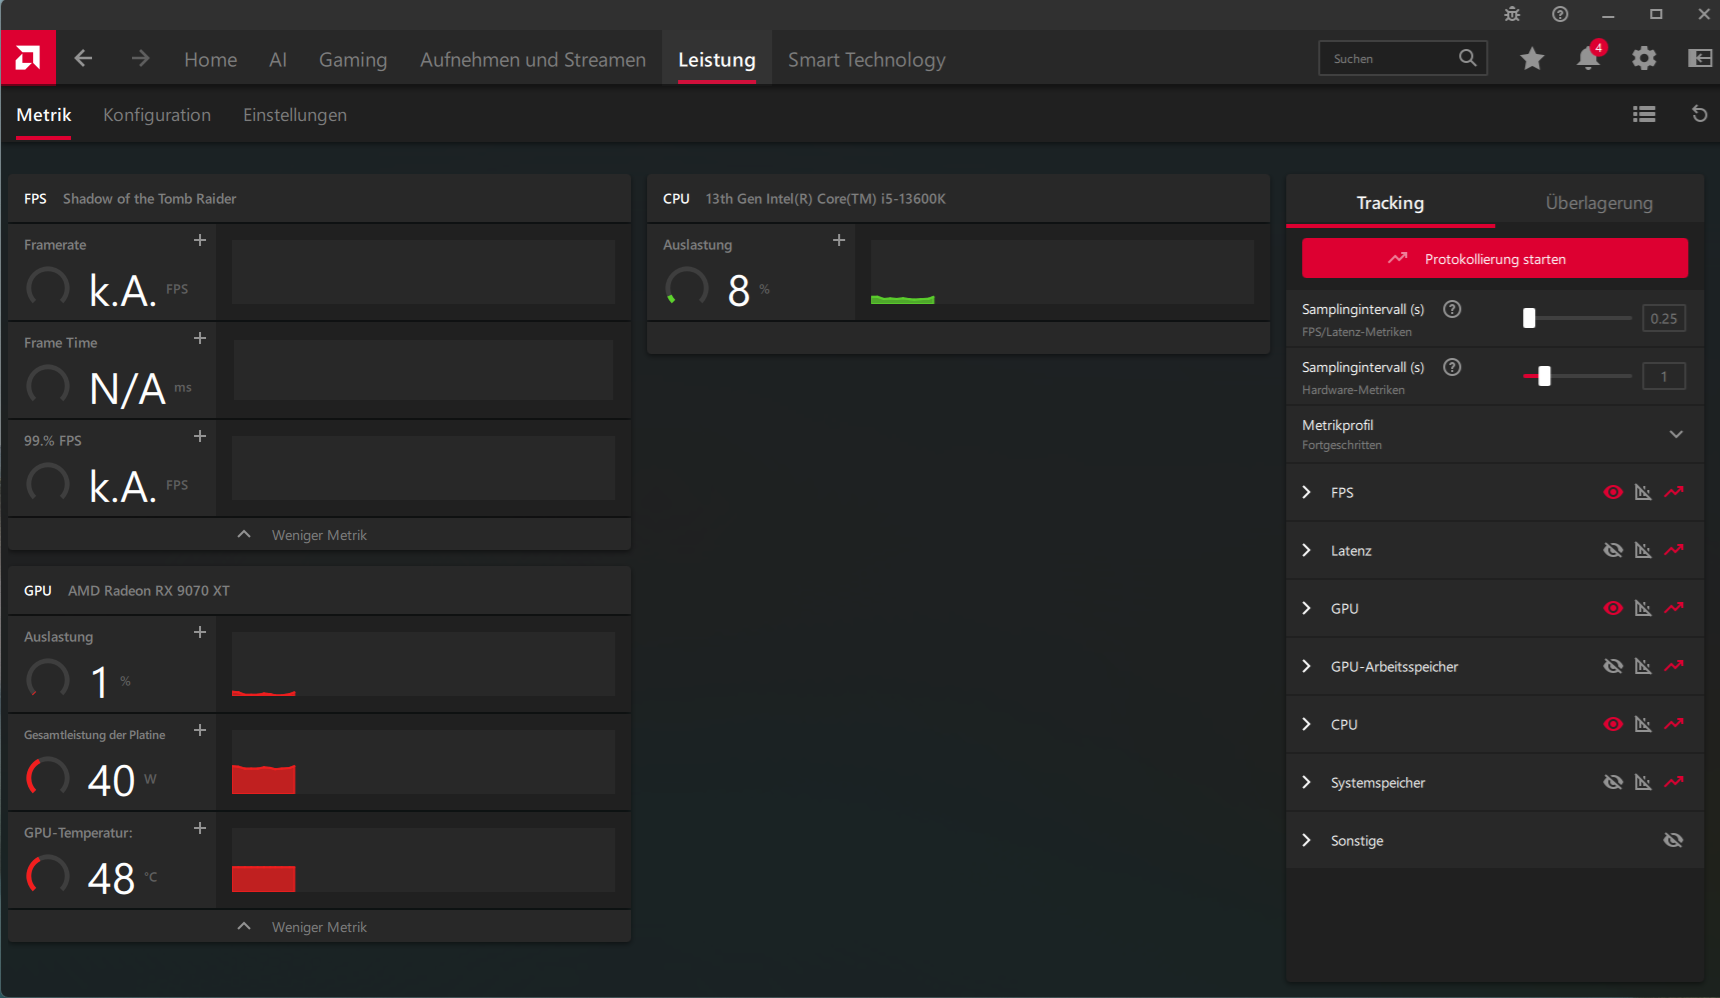Expand the Latenz tracking group
The width and height of the screenshot is (1720, 998).
1306,550
